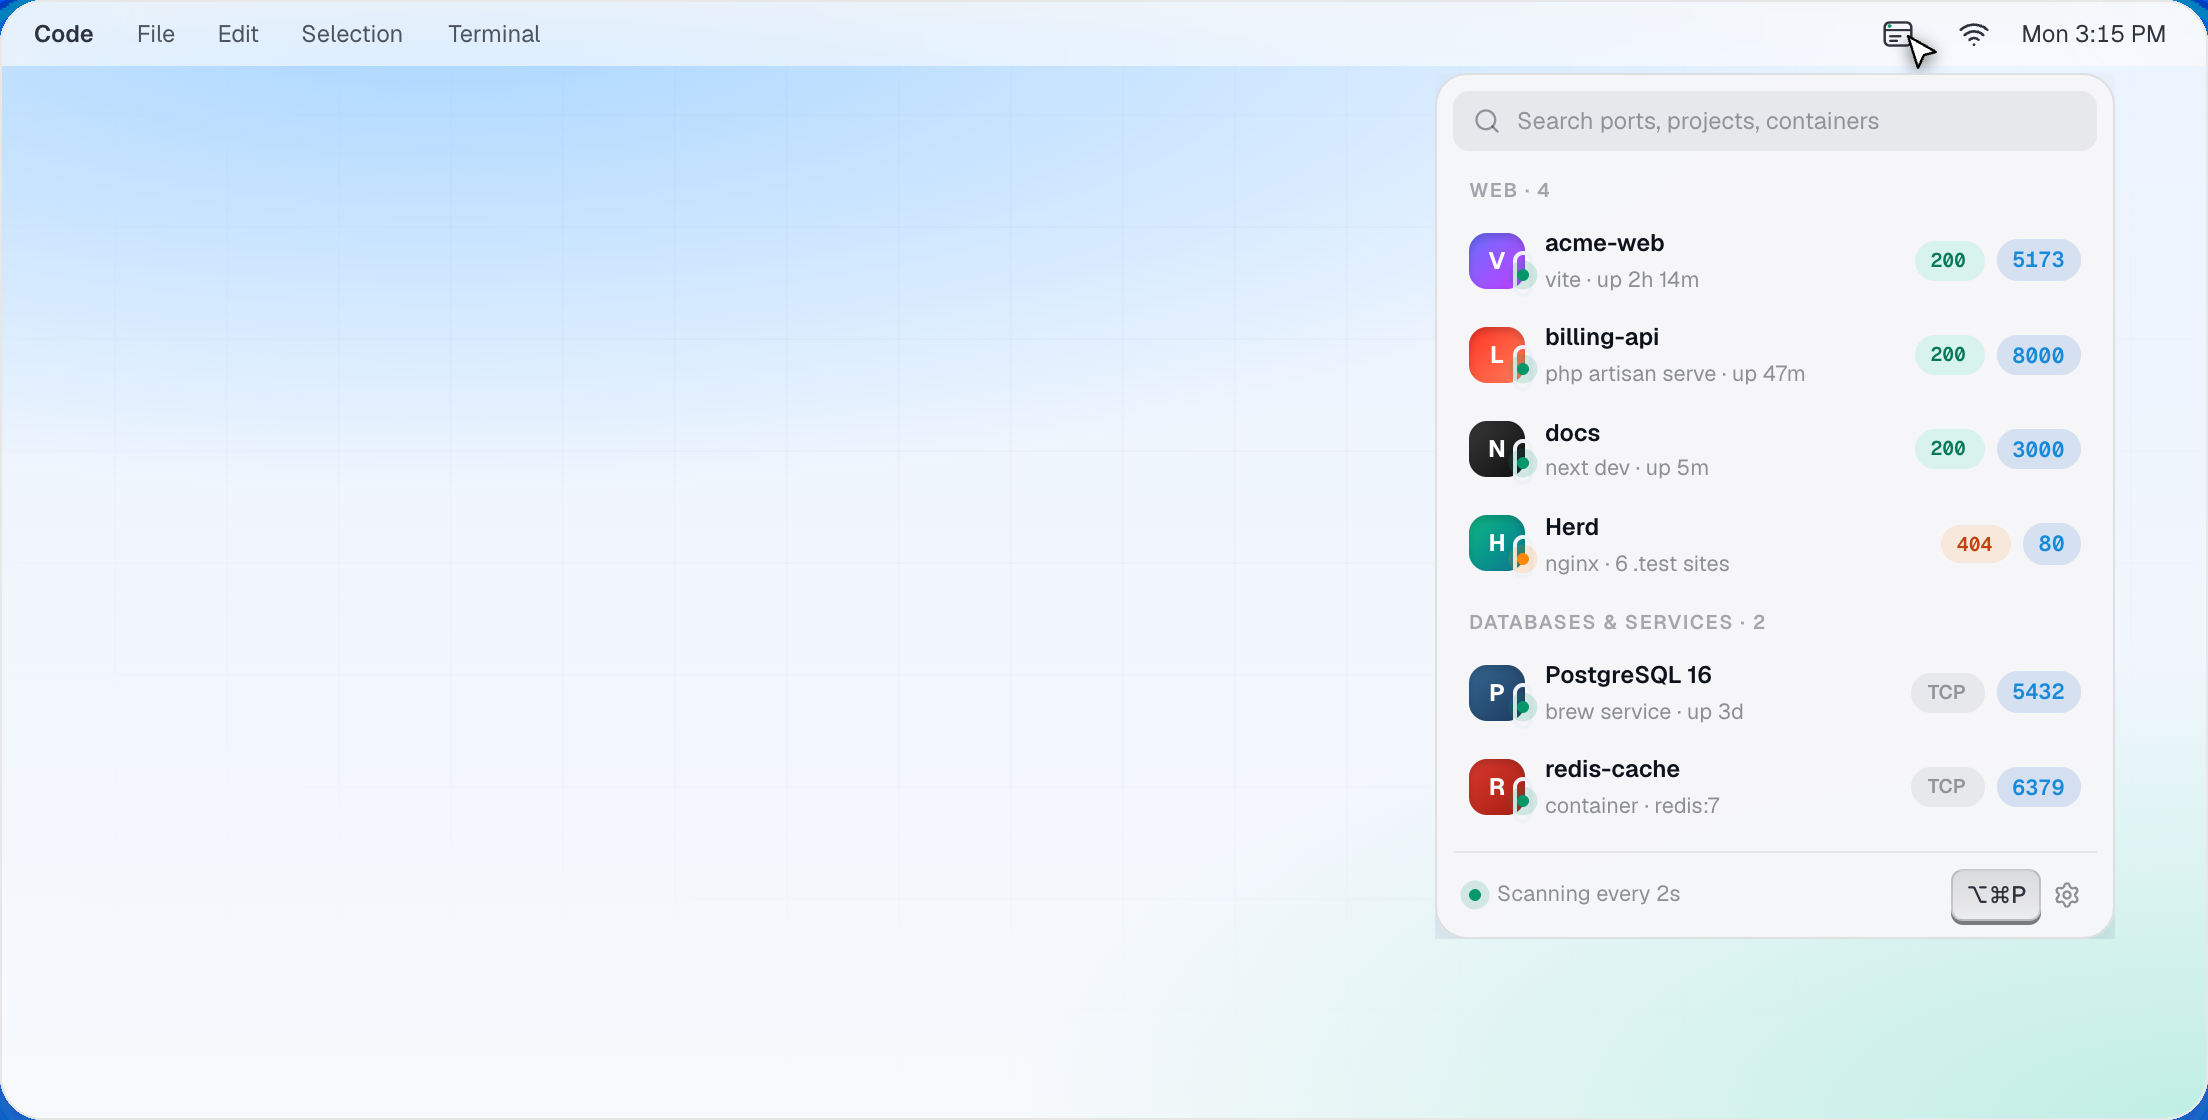
Task: Select the acme-web title text
Action: [x=1604, y=243]
